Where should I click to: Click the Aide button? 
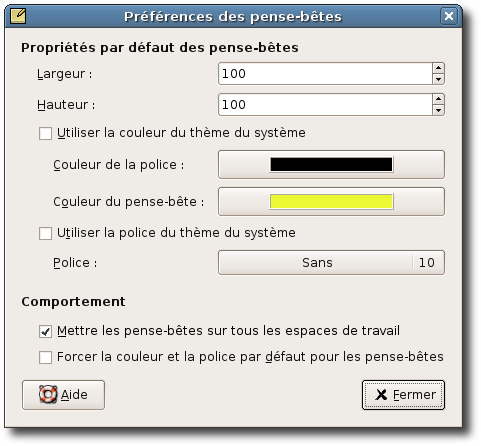63,395
